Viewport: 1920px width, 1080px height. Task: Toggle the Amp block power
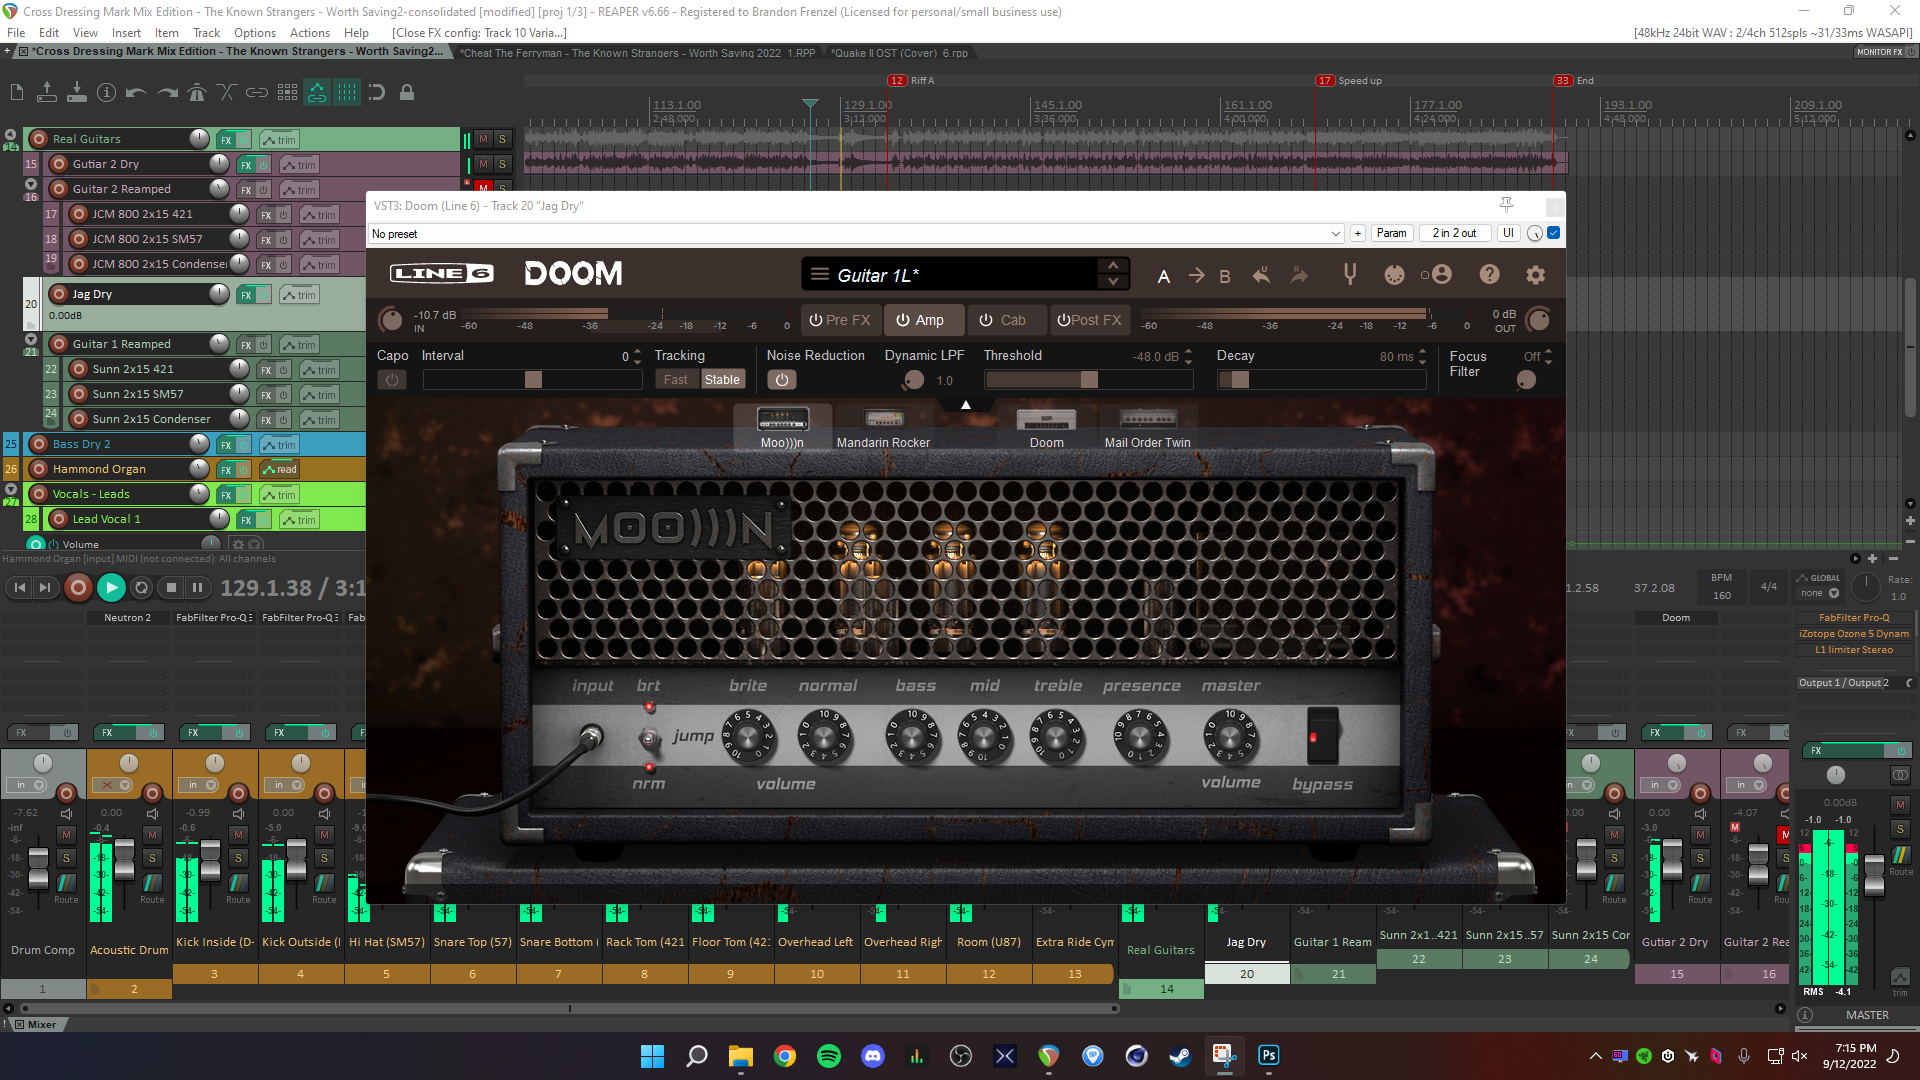tap(902, 320)
